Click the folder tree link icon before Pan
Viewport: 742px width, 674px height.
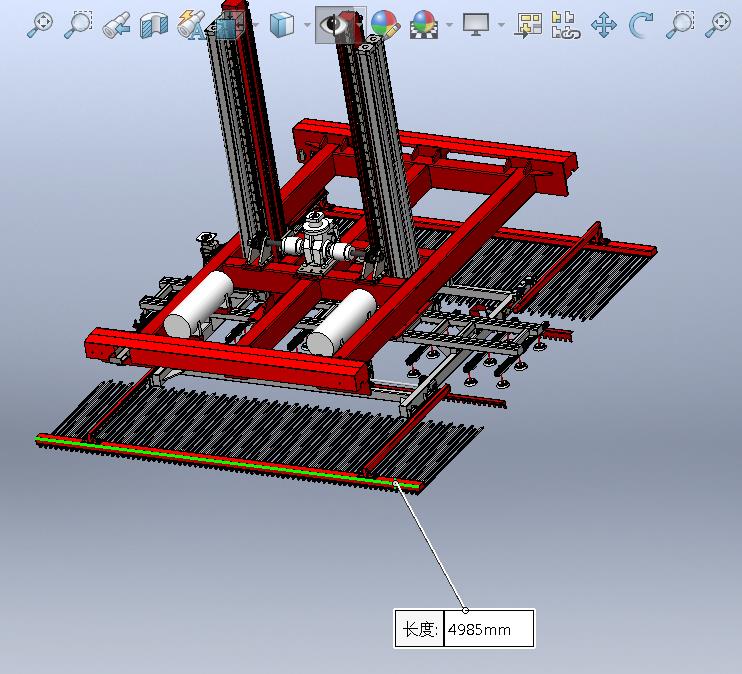[566, 25]
